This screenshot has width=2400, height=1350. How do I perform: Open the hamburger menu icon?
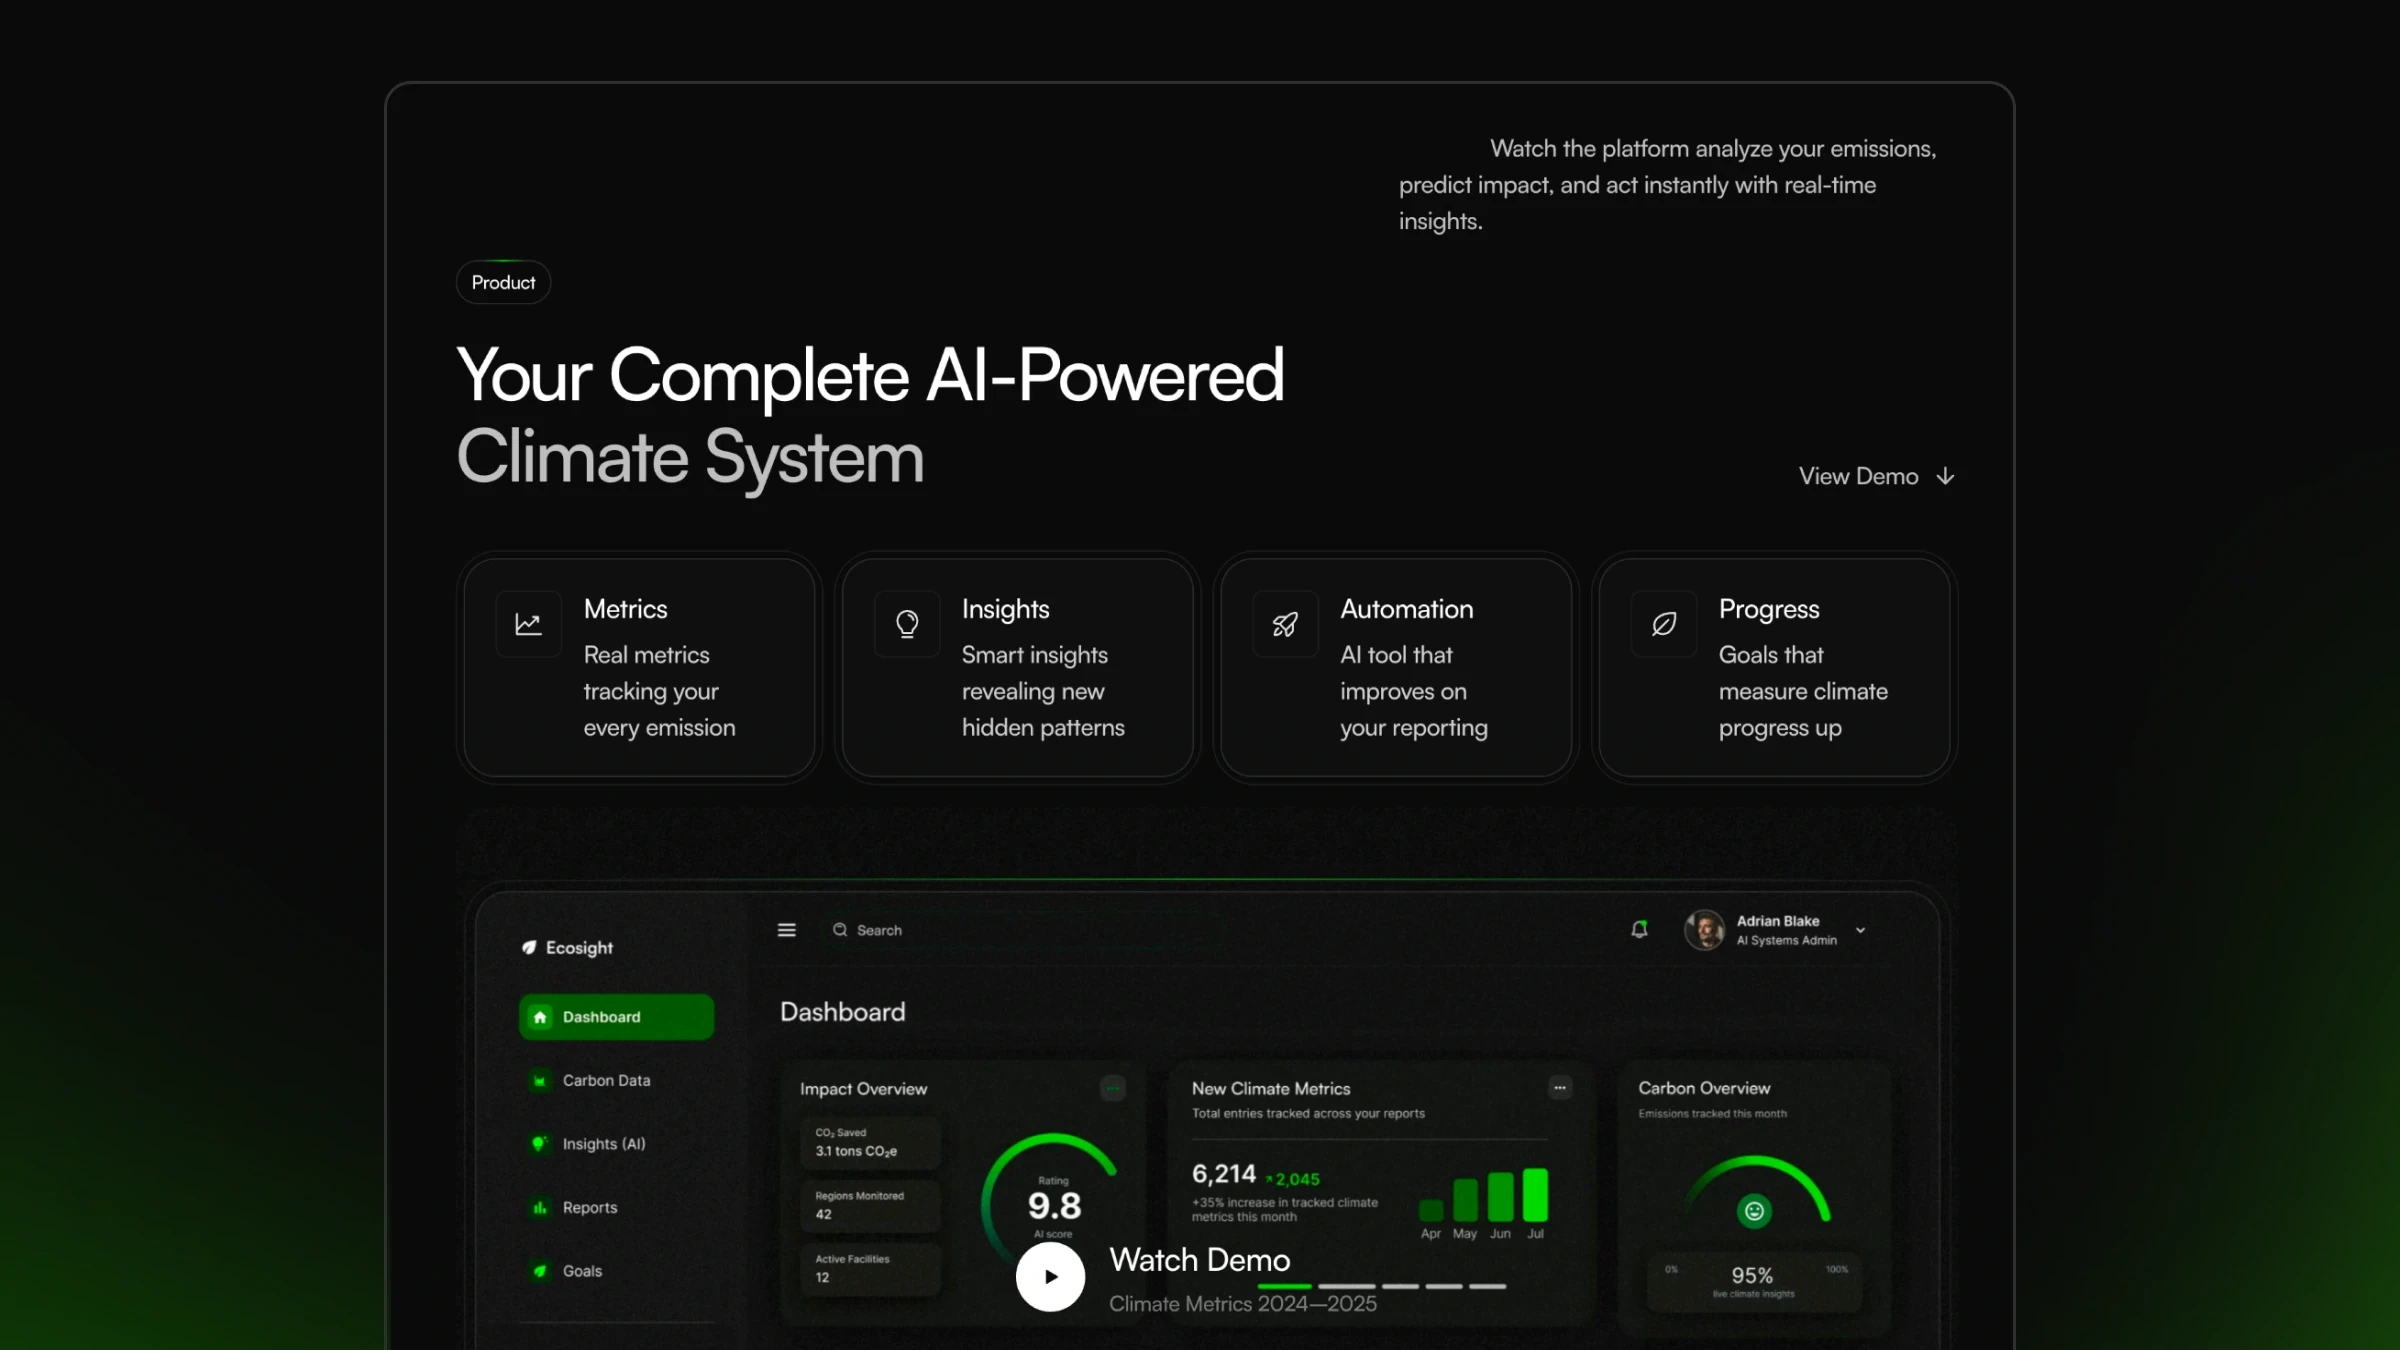pos(787,930)
